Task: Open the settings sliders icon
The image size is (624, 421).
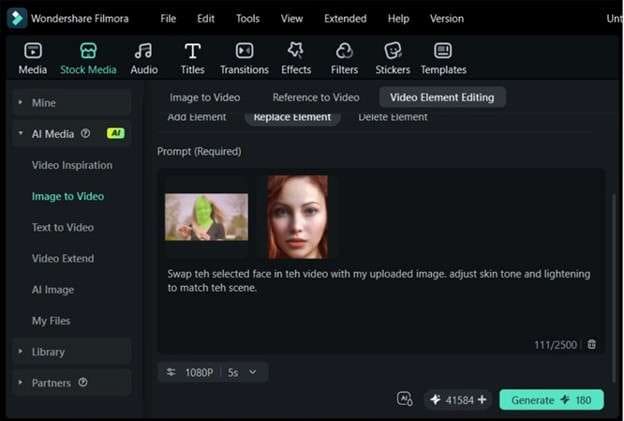Action: [171, 372]
